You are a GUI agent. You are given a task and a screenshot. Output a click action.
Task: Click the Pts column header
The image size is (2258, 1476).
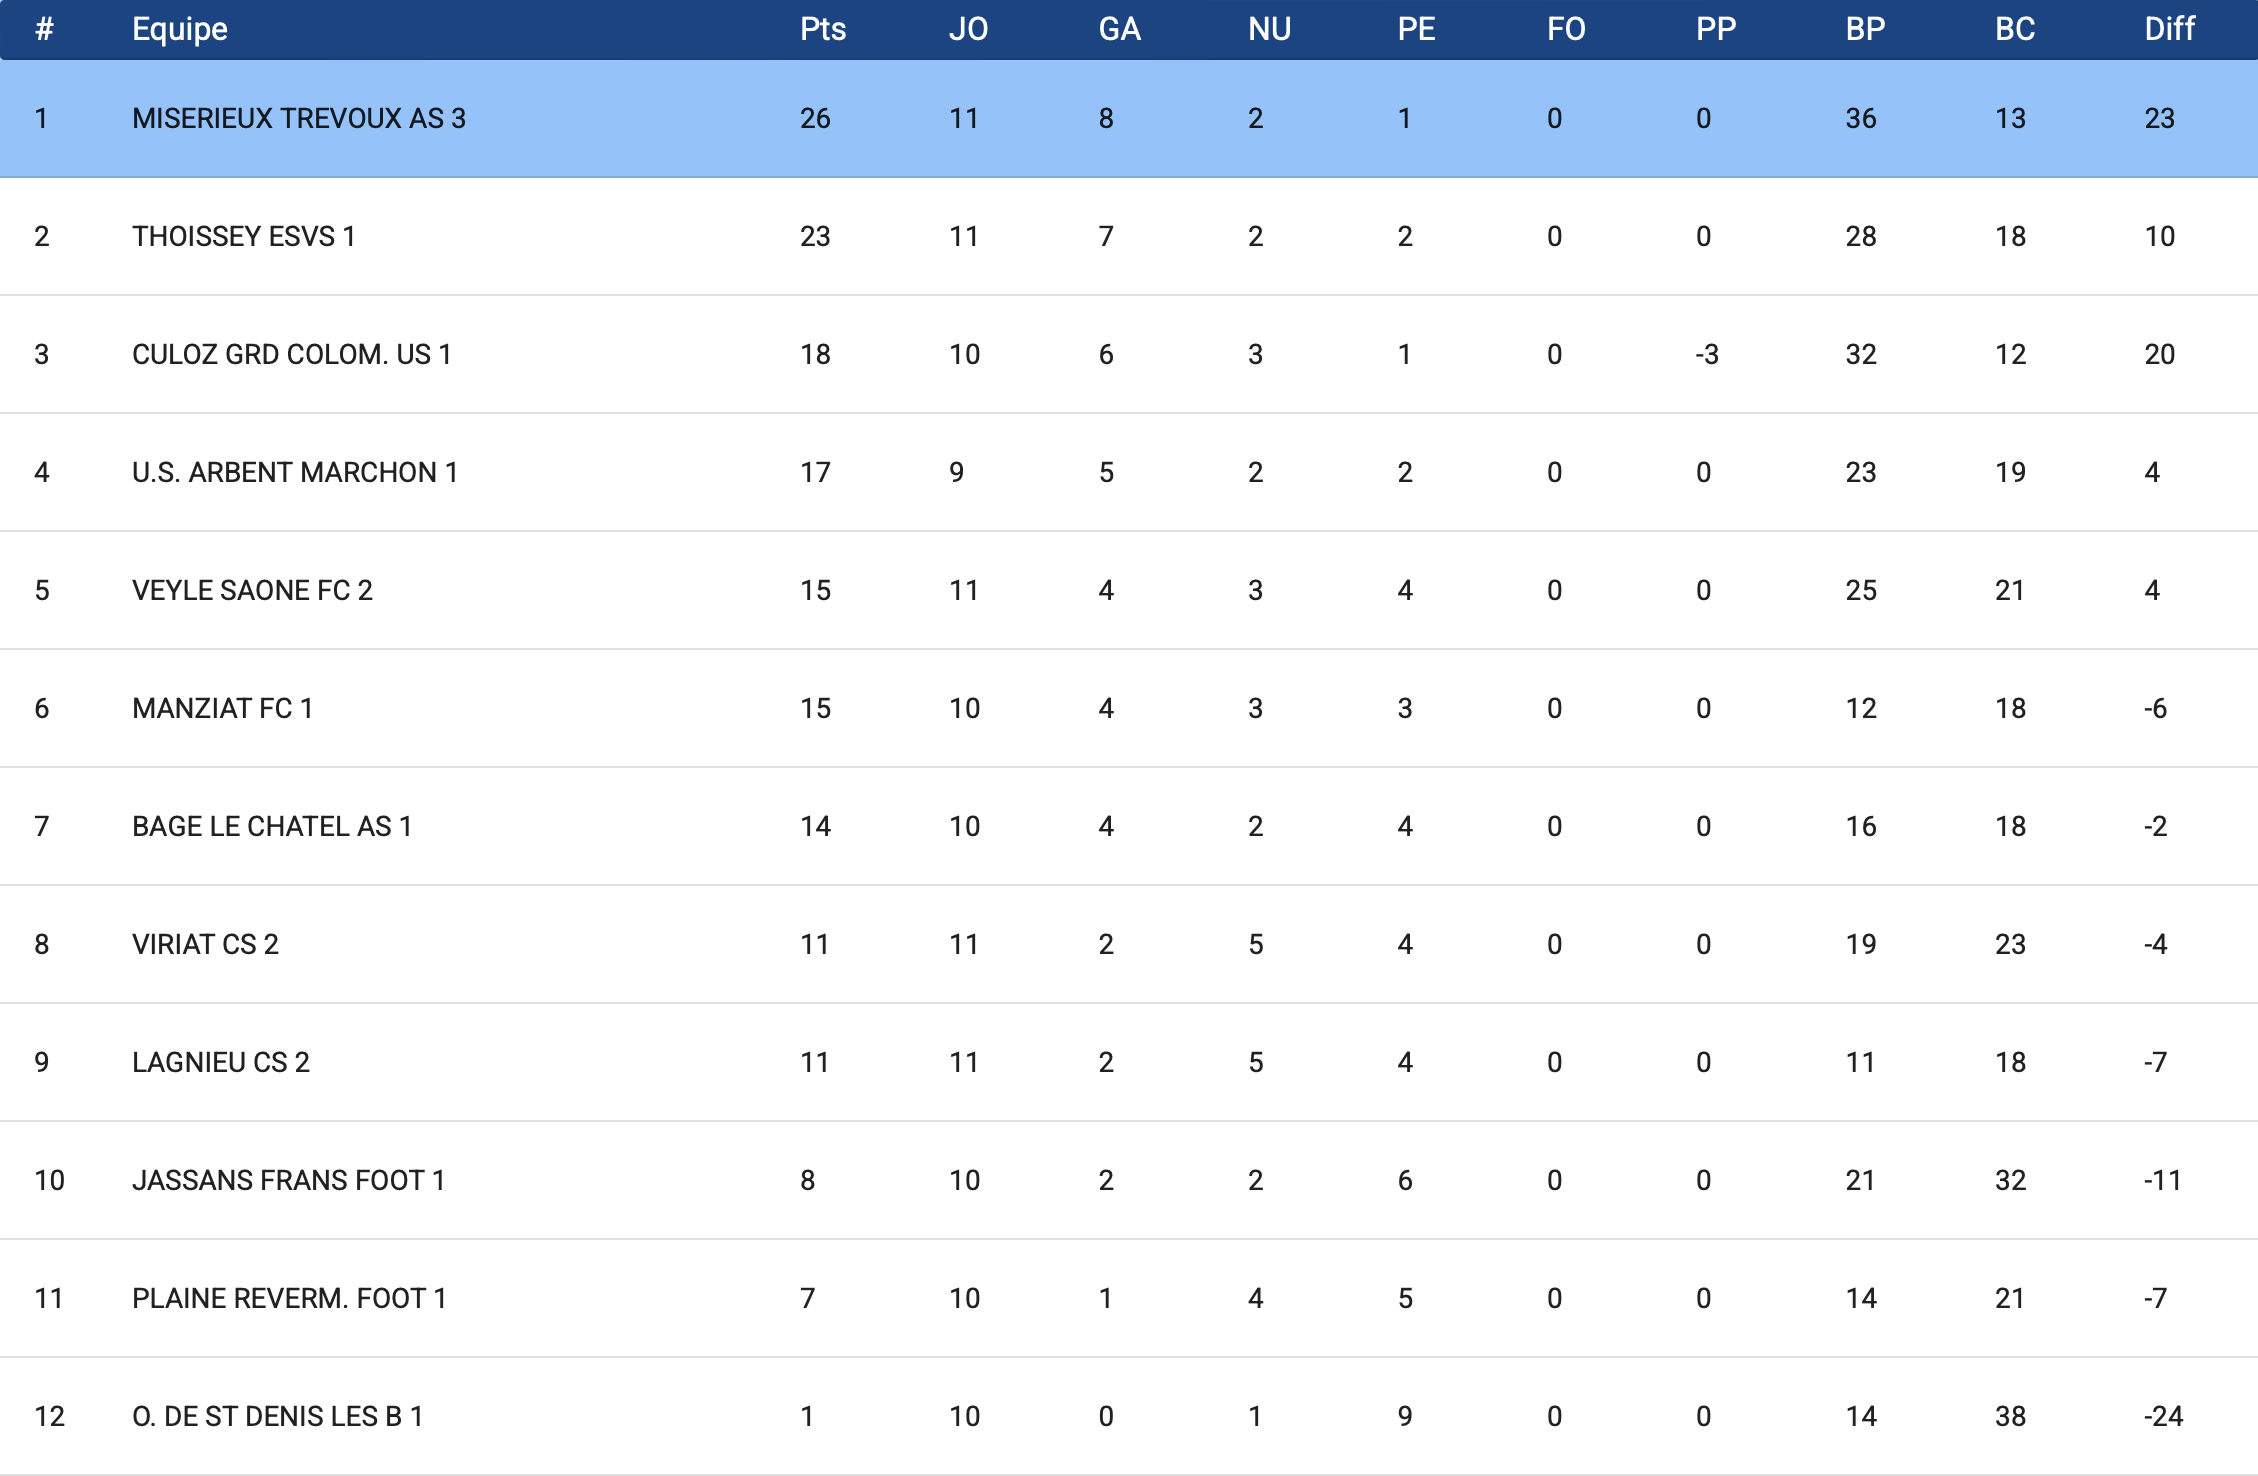pos(822,29)
